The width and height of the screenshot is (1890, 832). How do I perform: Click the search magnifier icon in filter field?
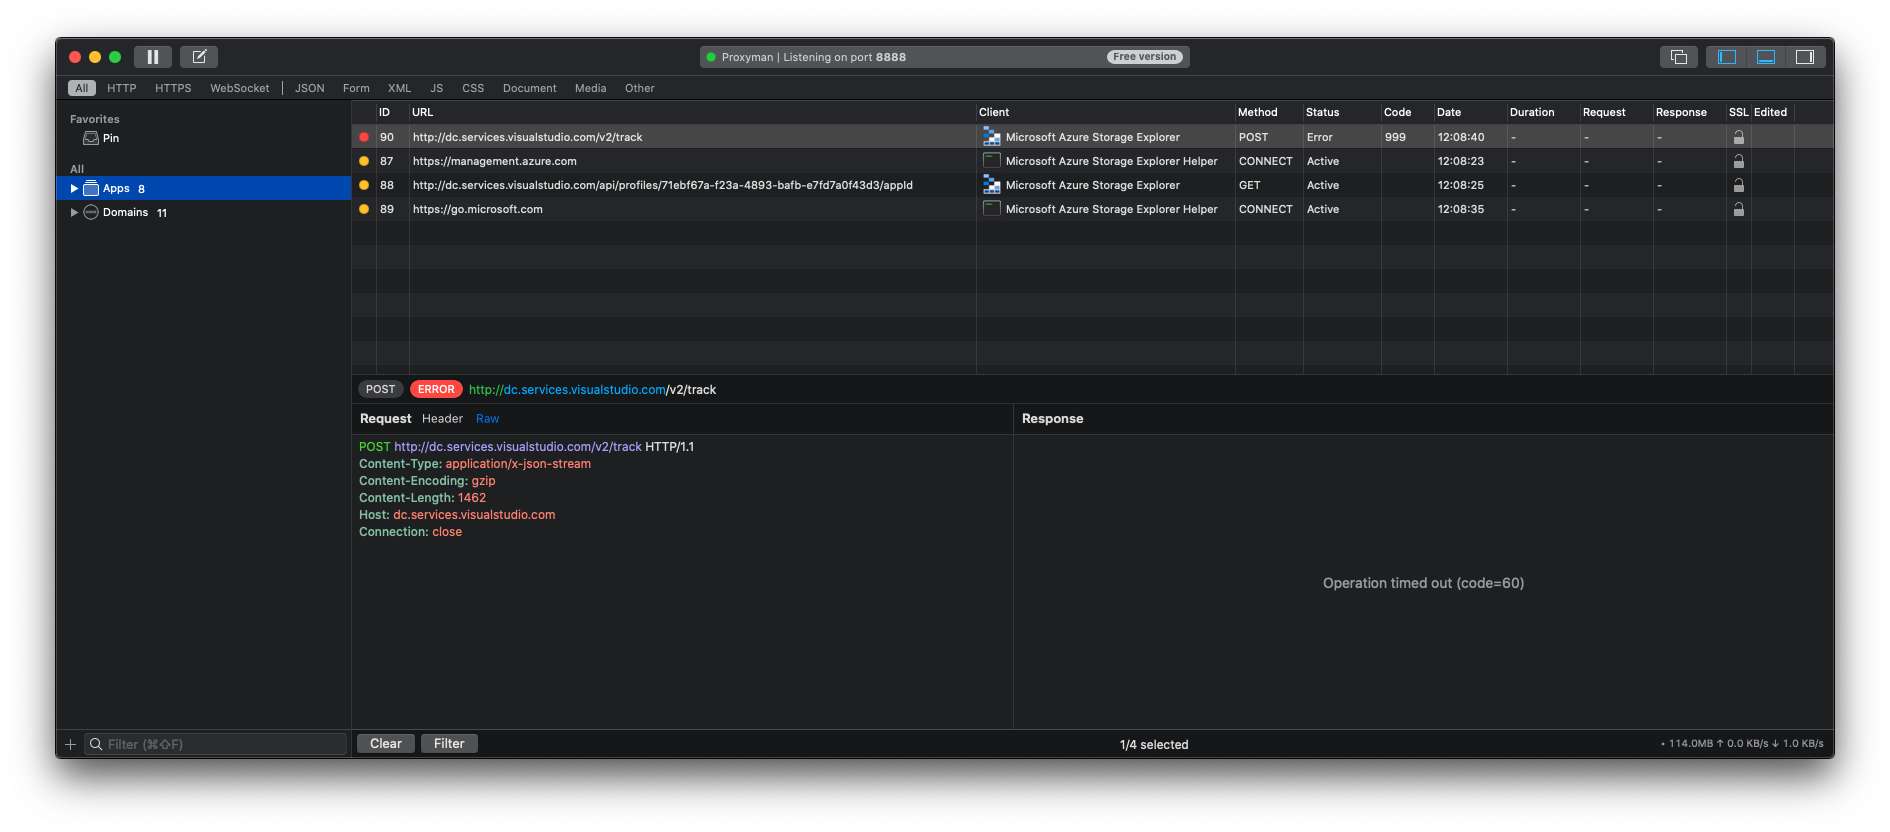[x=96, y=744]
